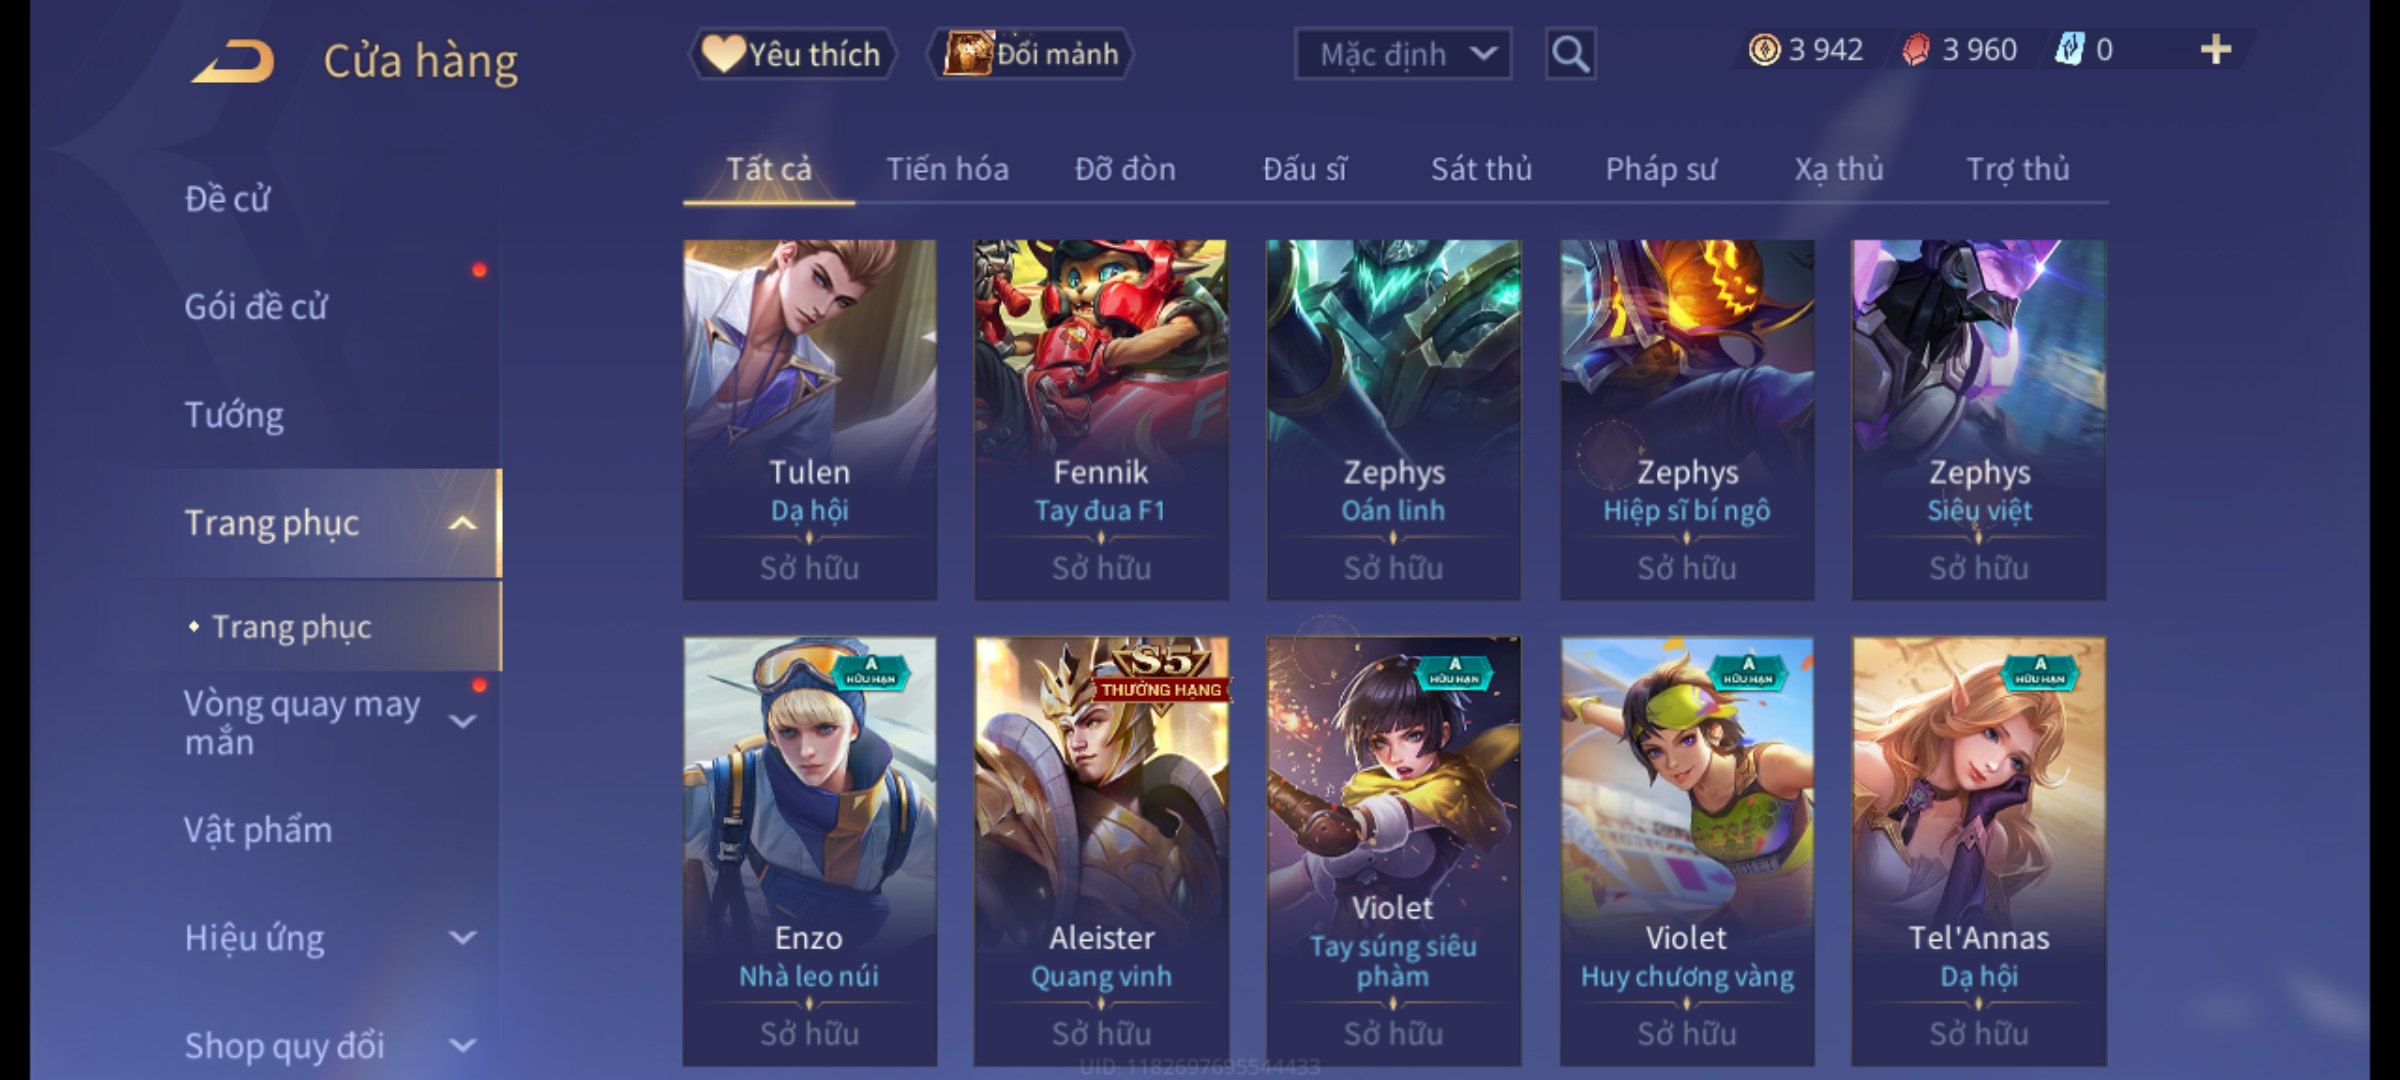Expand the Hiệu ứng sidebar section
The image size is (2400, 1080).
462,938
